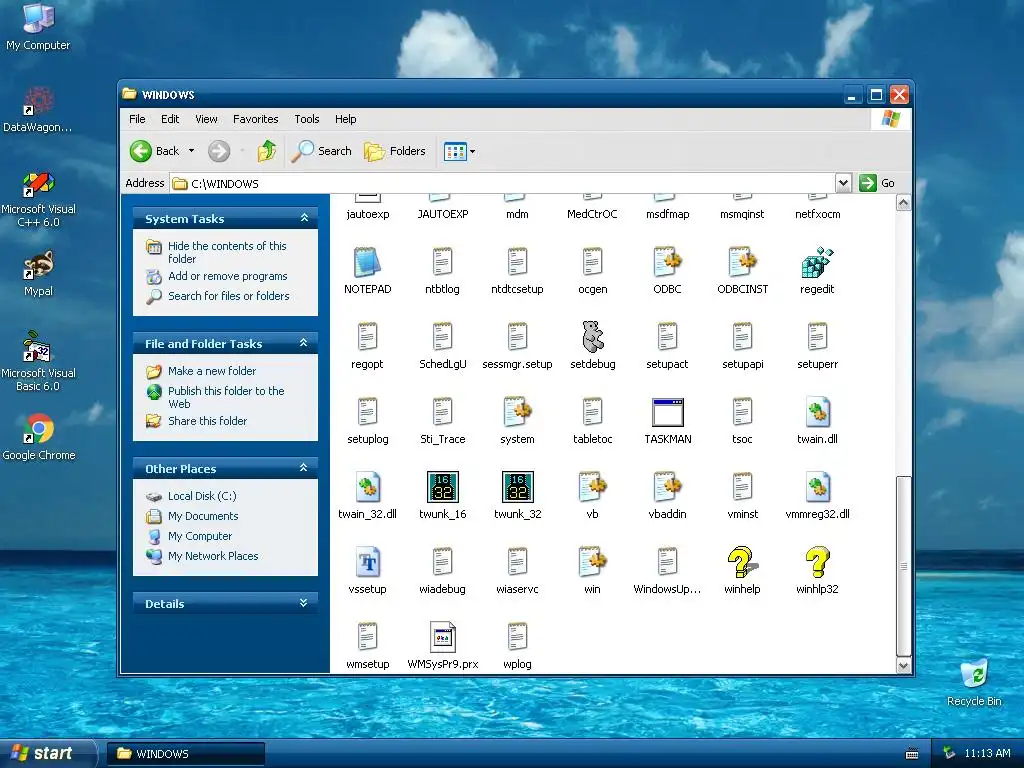Open the Back history dropdown arrow
The image size is (1024, 768).
191,151
